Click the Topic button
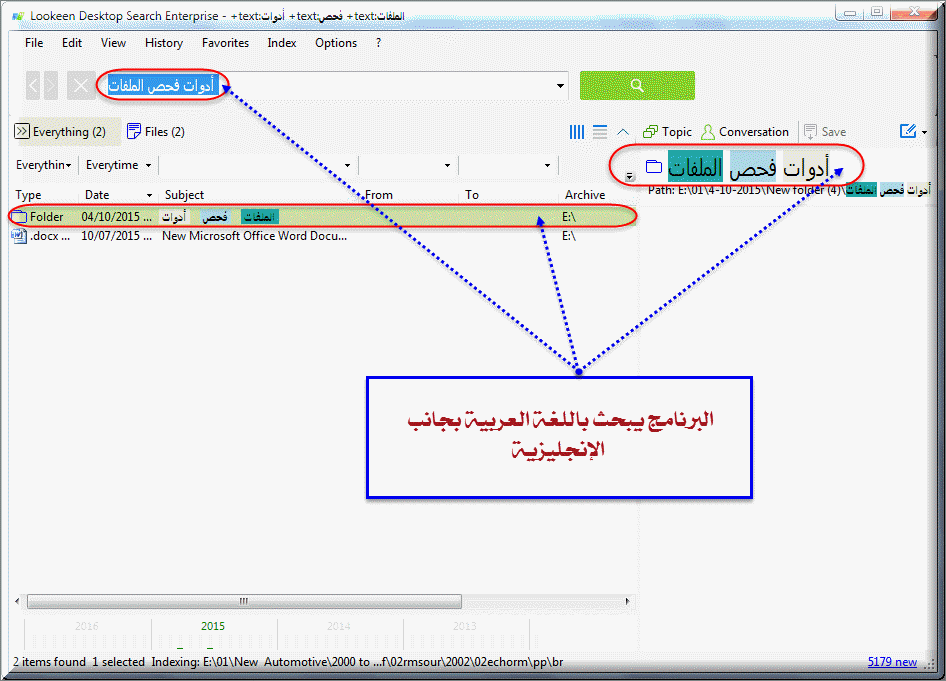The width and height of the screenshot is (946, 681). (667, 131)
